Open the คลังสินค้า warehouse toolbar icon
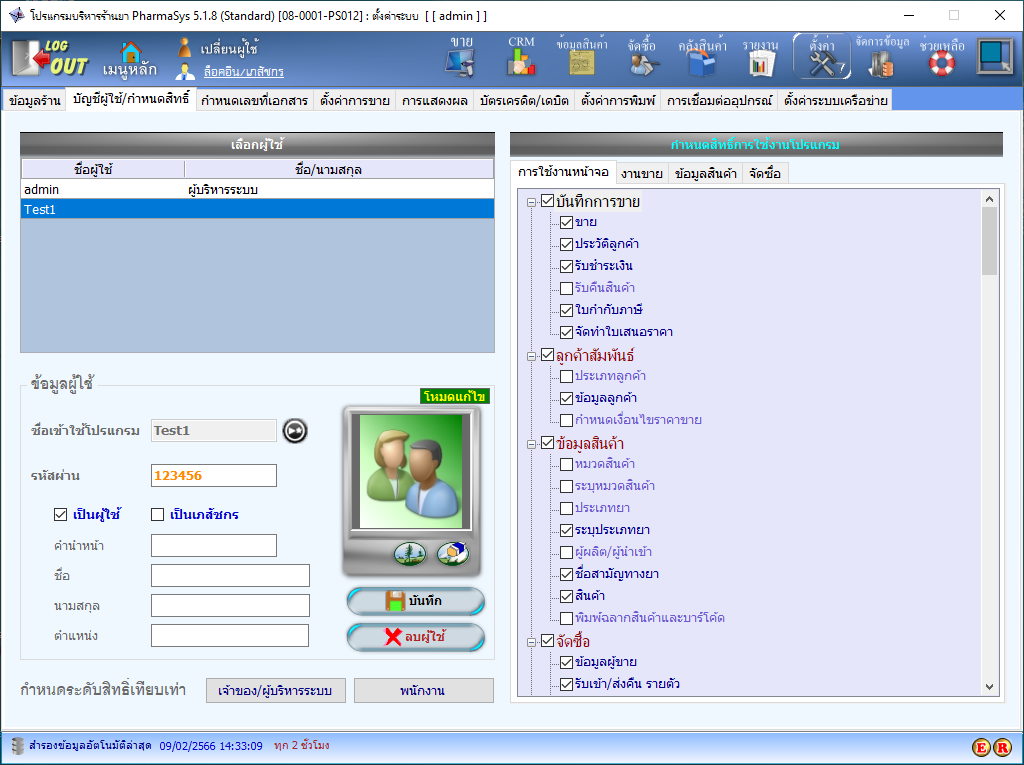The height and width of the screenshot is (765, 1024). (x=702, y=63)
